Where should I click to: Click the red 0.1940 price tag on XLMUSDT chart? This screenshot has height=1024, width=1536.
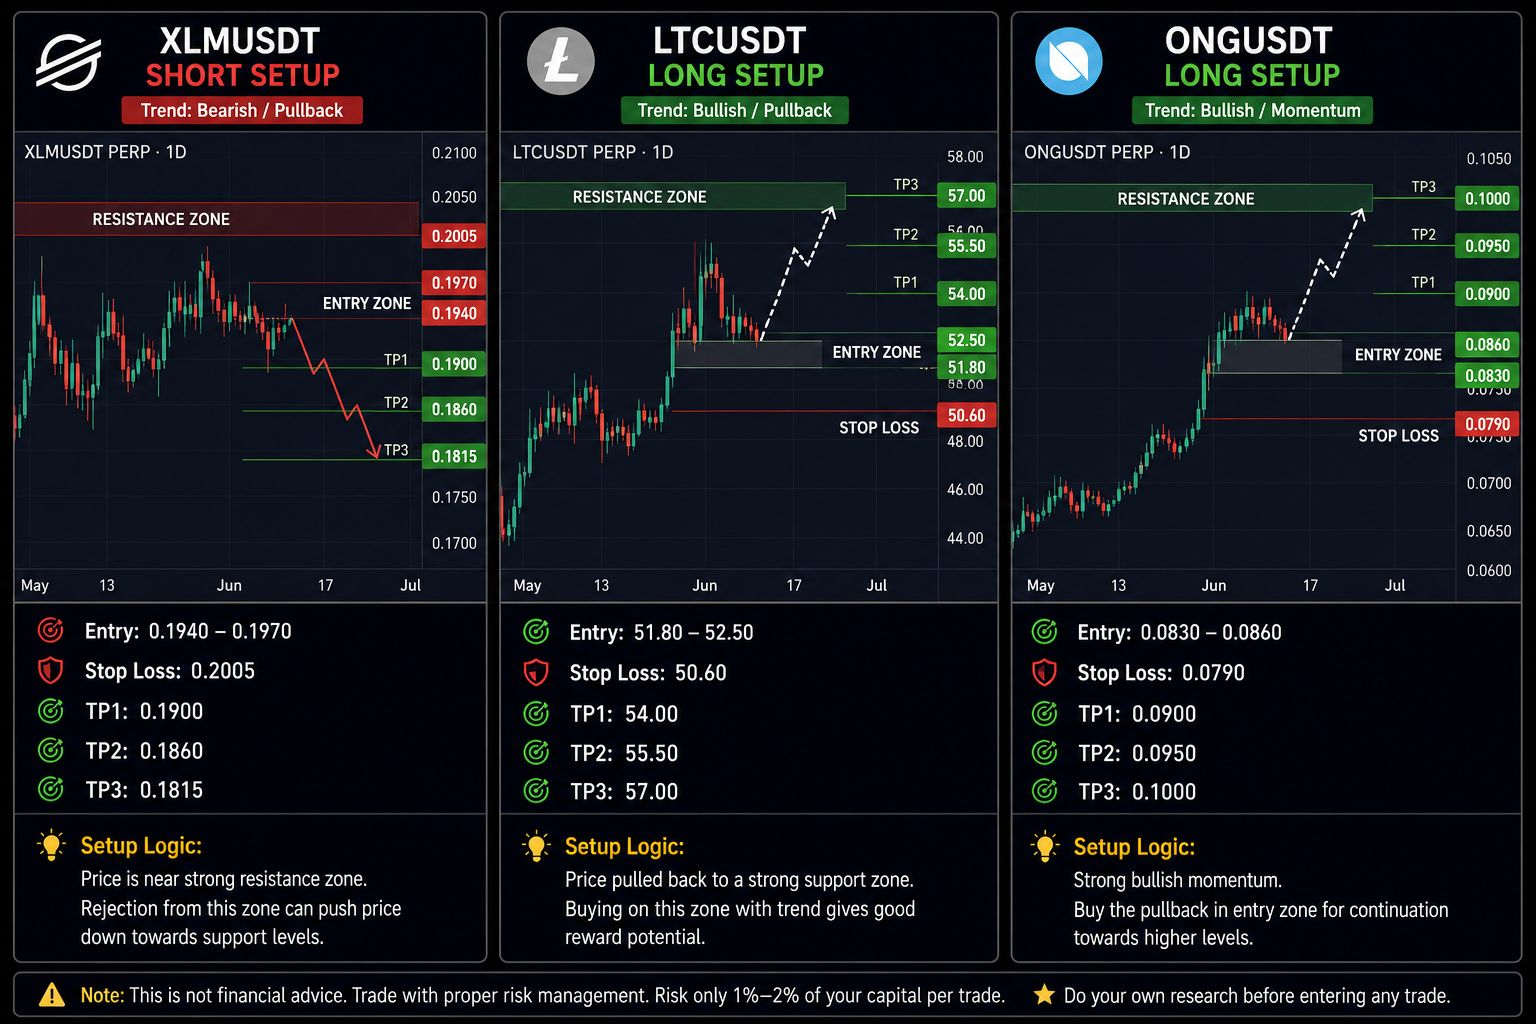click(454, 313)
